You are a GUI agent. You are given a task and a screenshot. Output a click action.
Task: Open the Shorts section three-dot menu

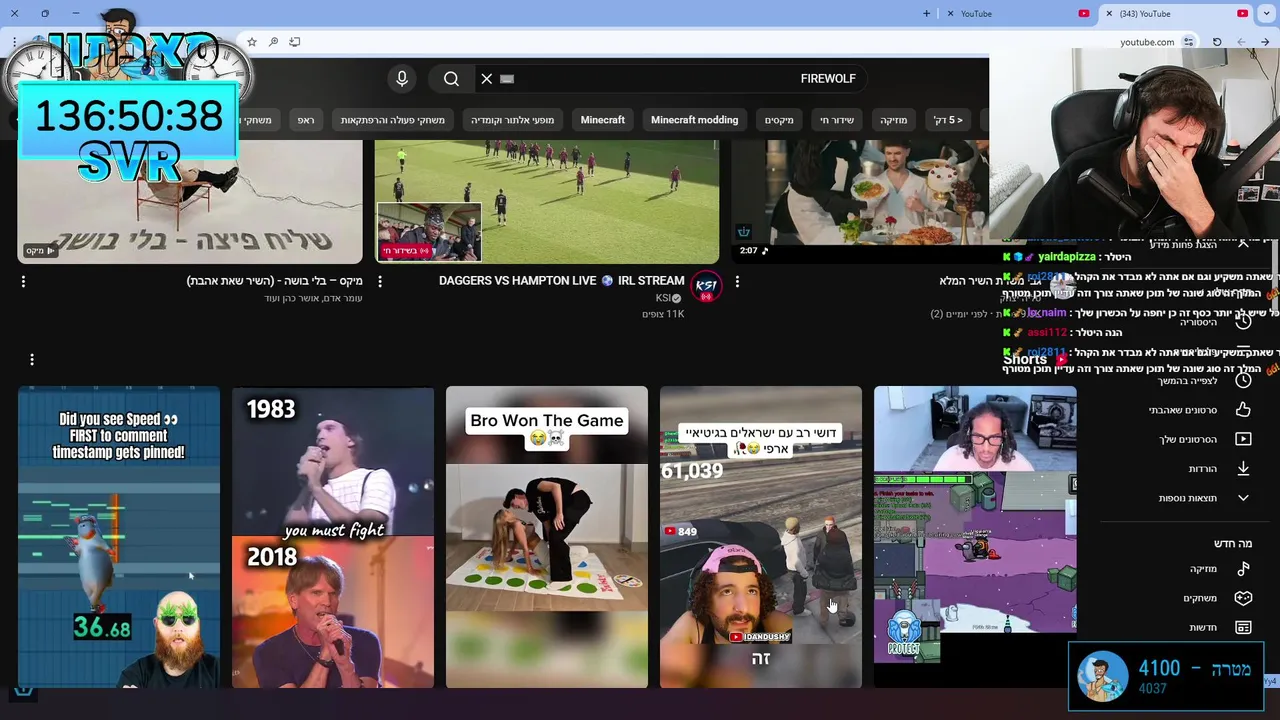coord(32,359)
